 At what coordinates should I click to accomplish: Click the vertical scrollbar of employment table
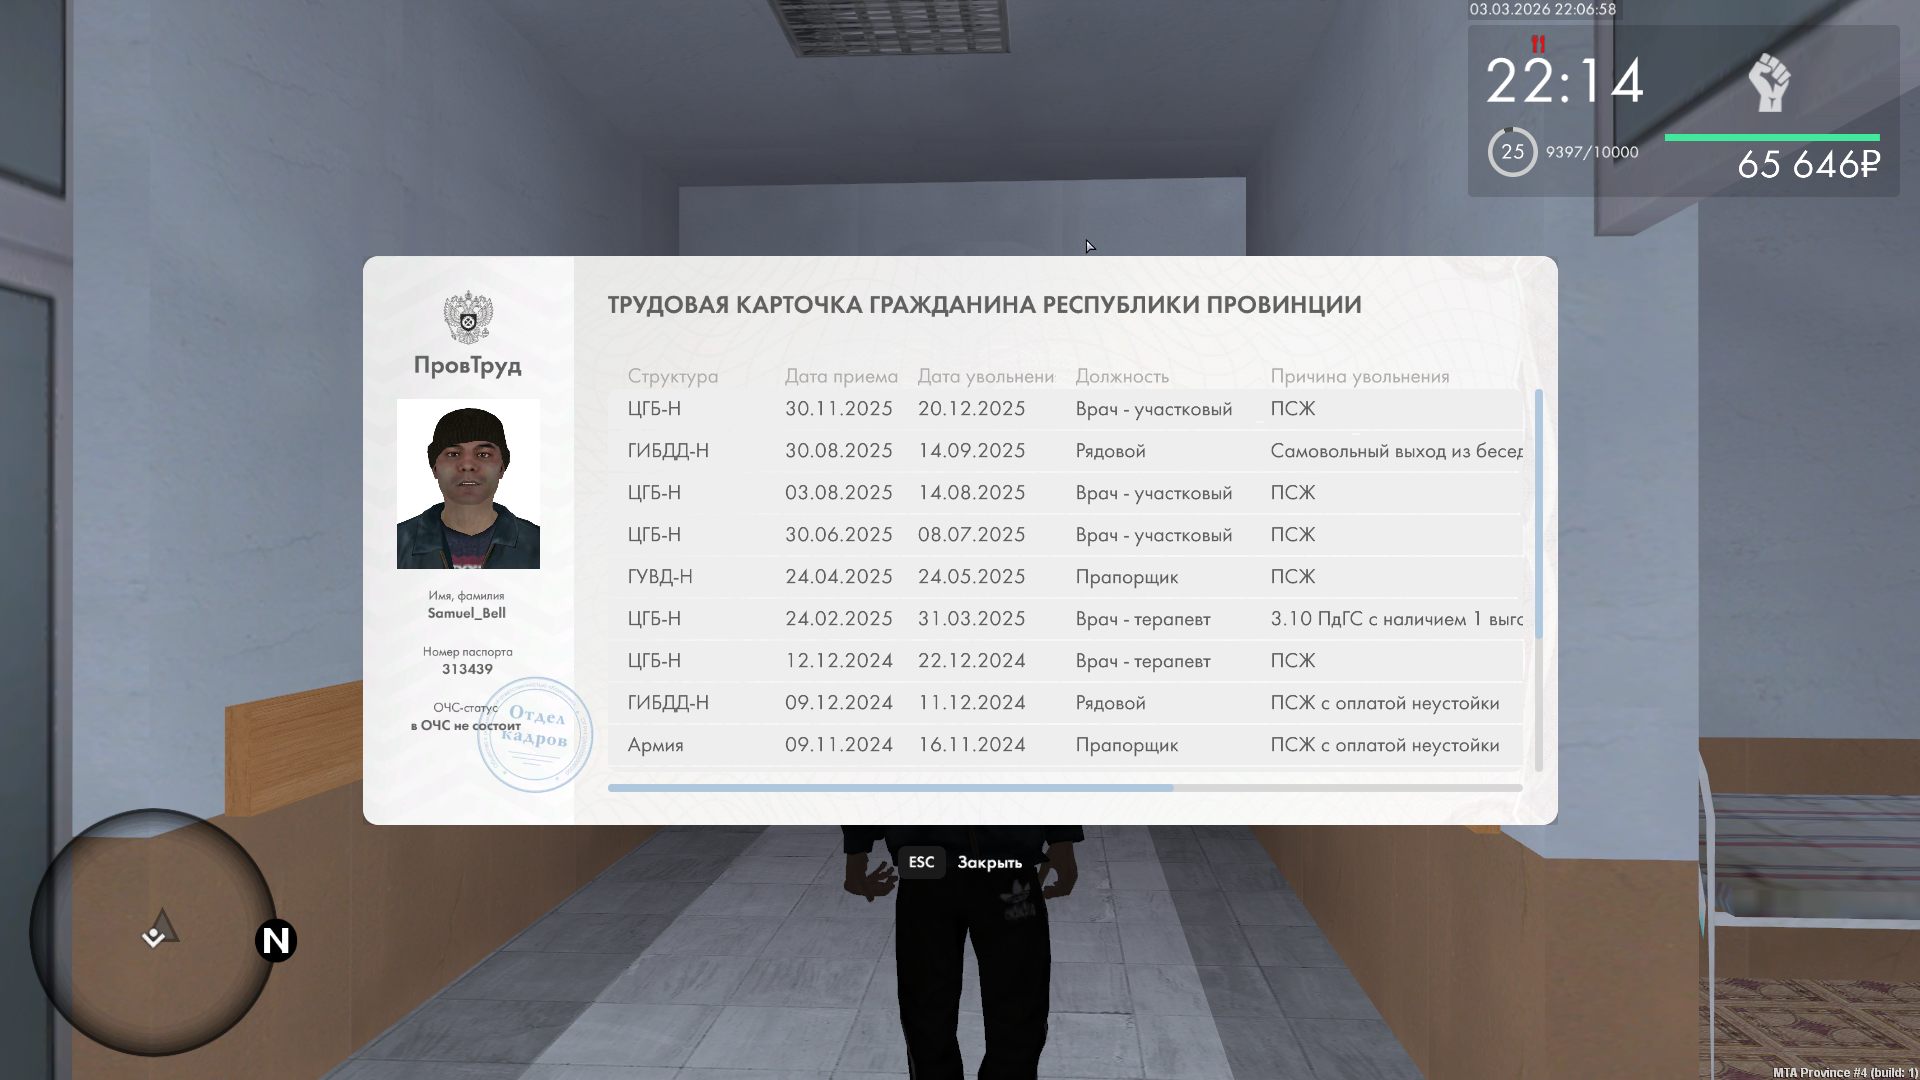click(1538, 515)
